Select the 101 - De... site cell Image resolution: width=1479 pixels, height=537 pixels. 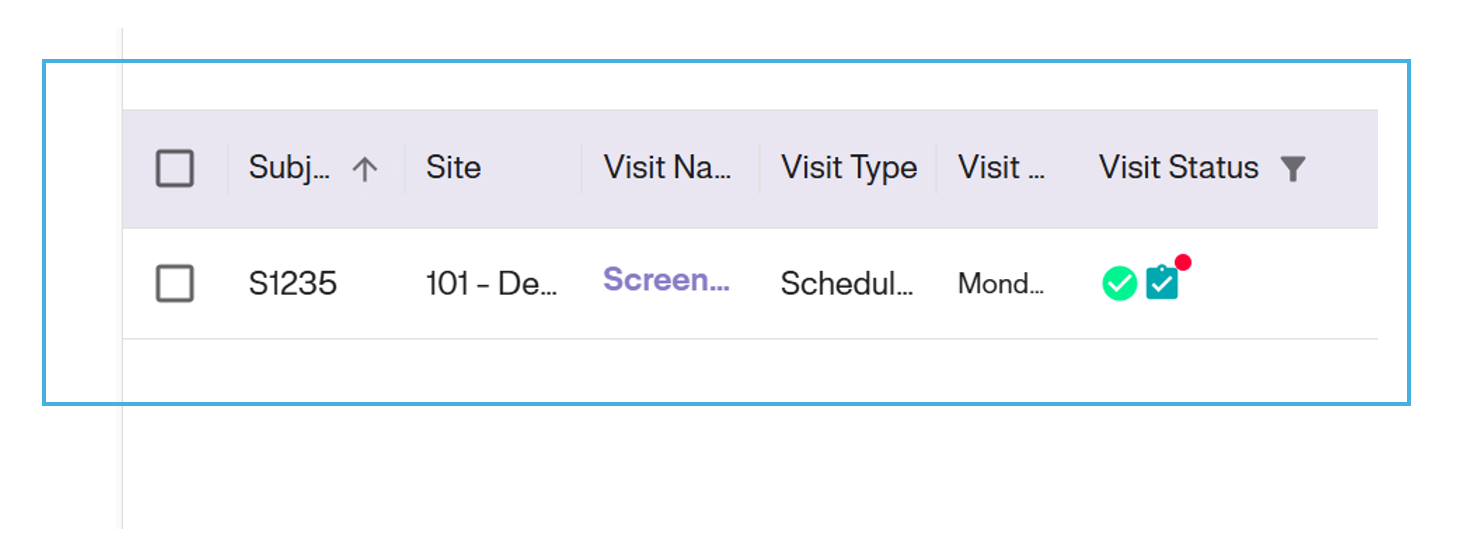click(x=491, y=285)
